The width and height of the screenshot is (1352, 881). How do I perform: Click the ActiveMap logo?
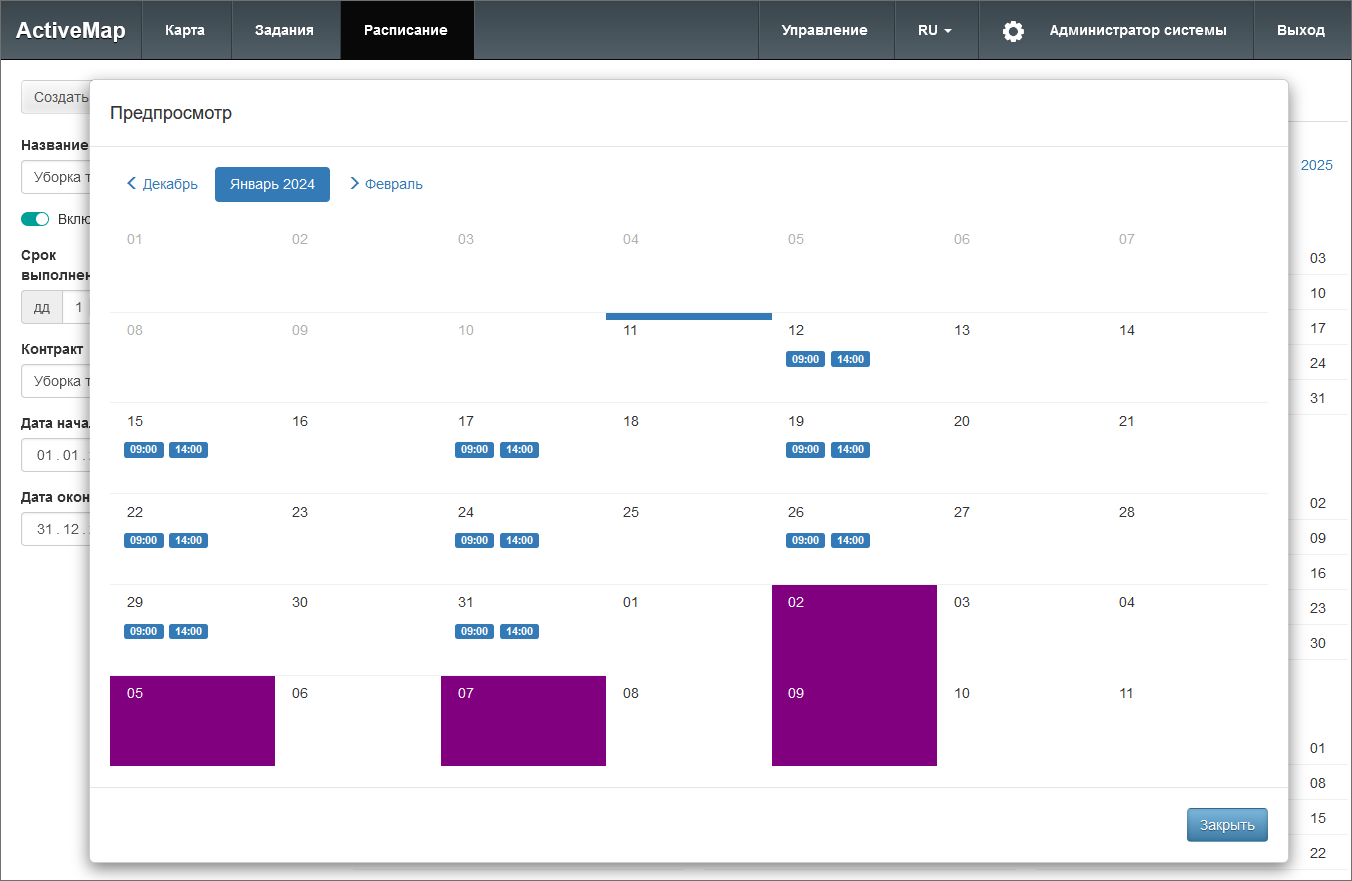point(71,30)
